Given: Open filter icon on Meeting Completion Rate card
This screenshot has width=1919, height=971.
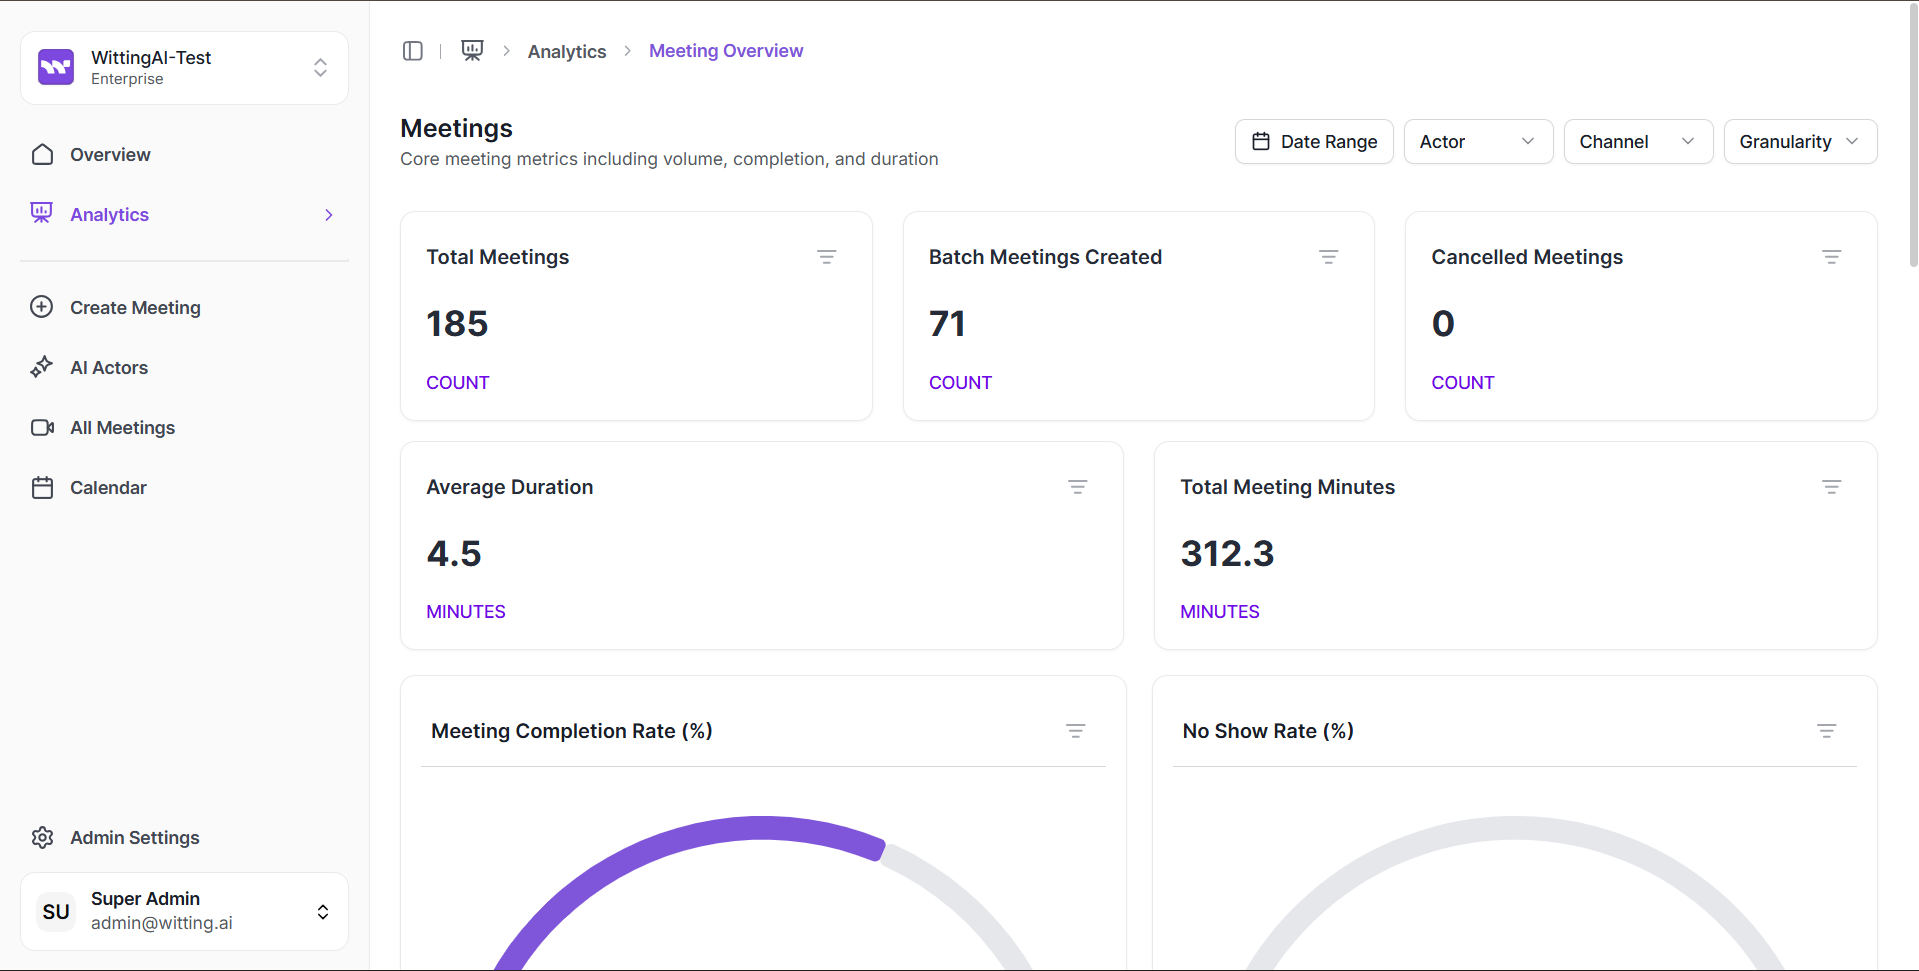Looking at the screenshot, I should pos(1075,731).
